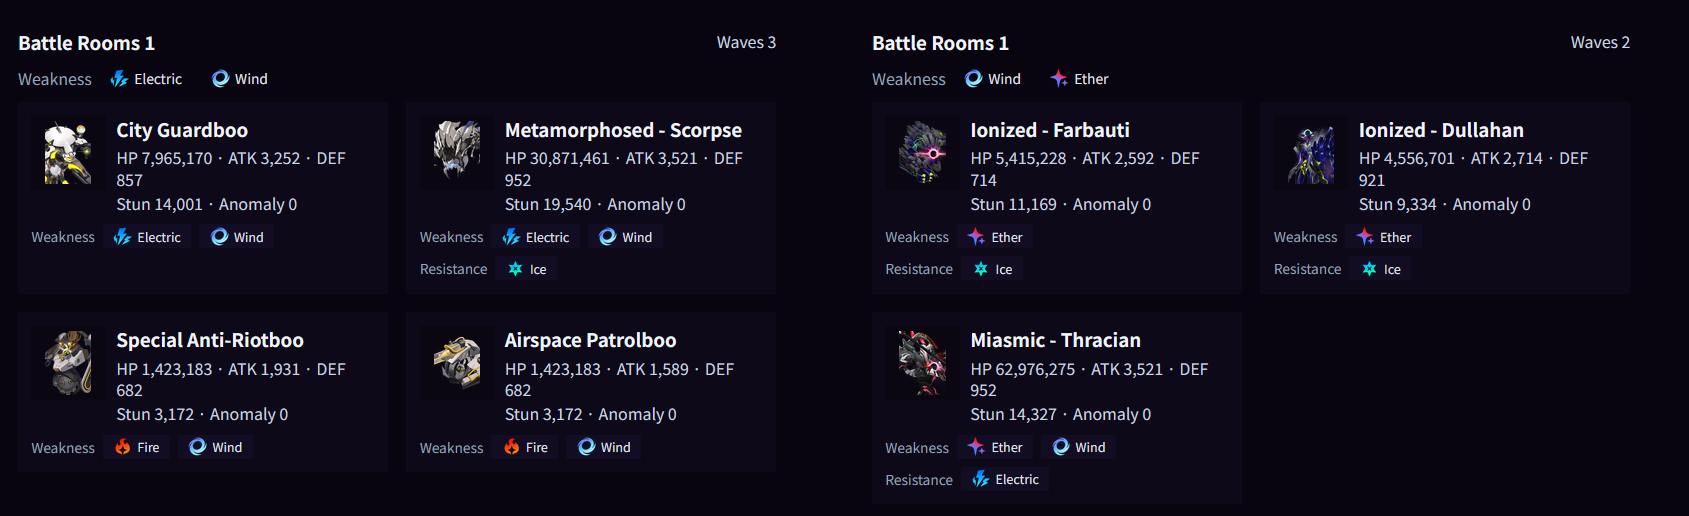This screenshot has width=1689, height=516.
Task: Click Special Anti-Riotboo's Fire weakness tag
Action: tap(137, 447)
